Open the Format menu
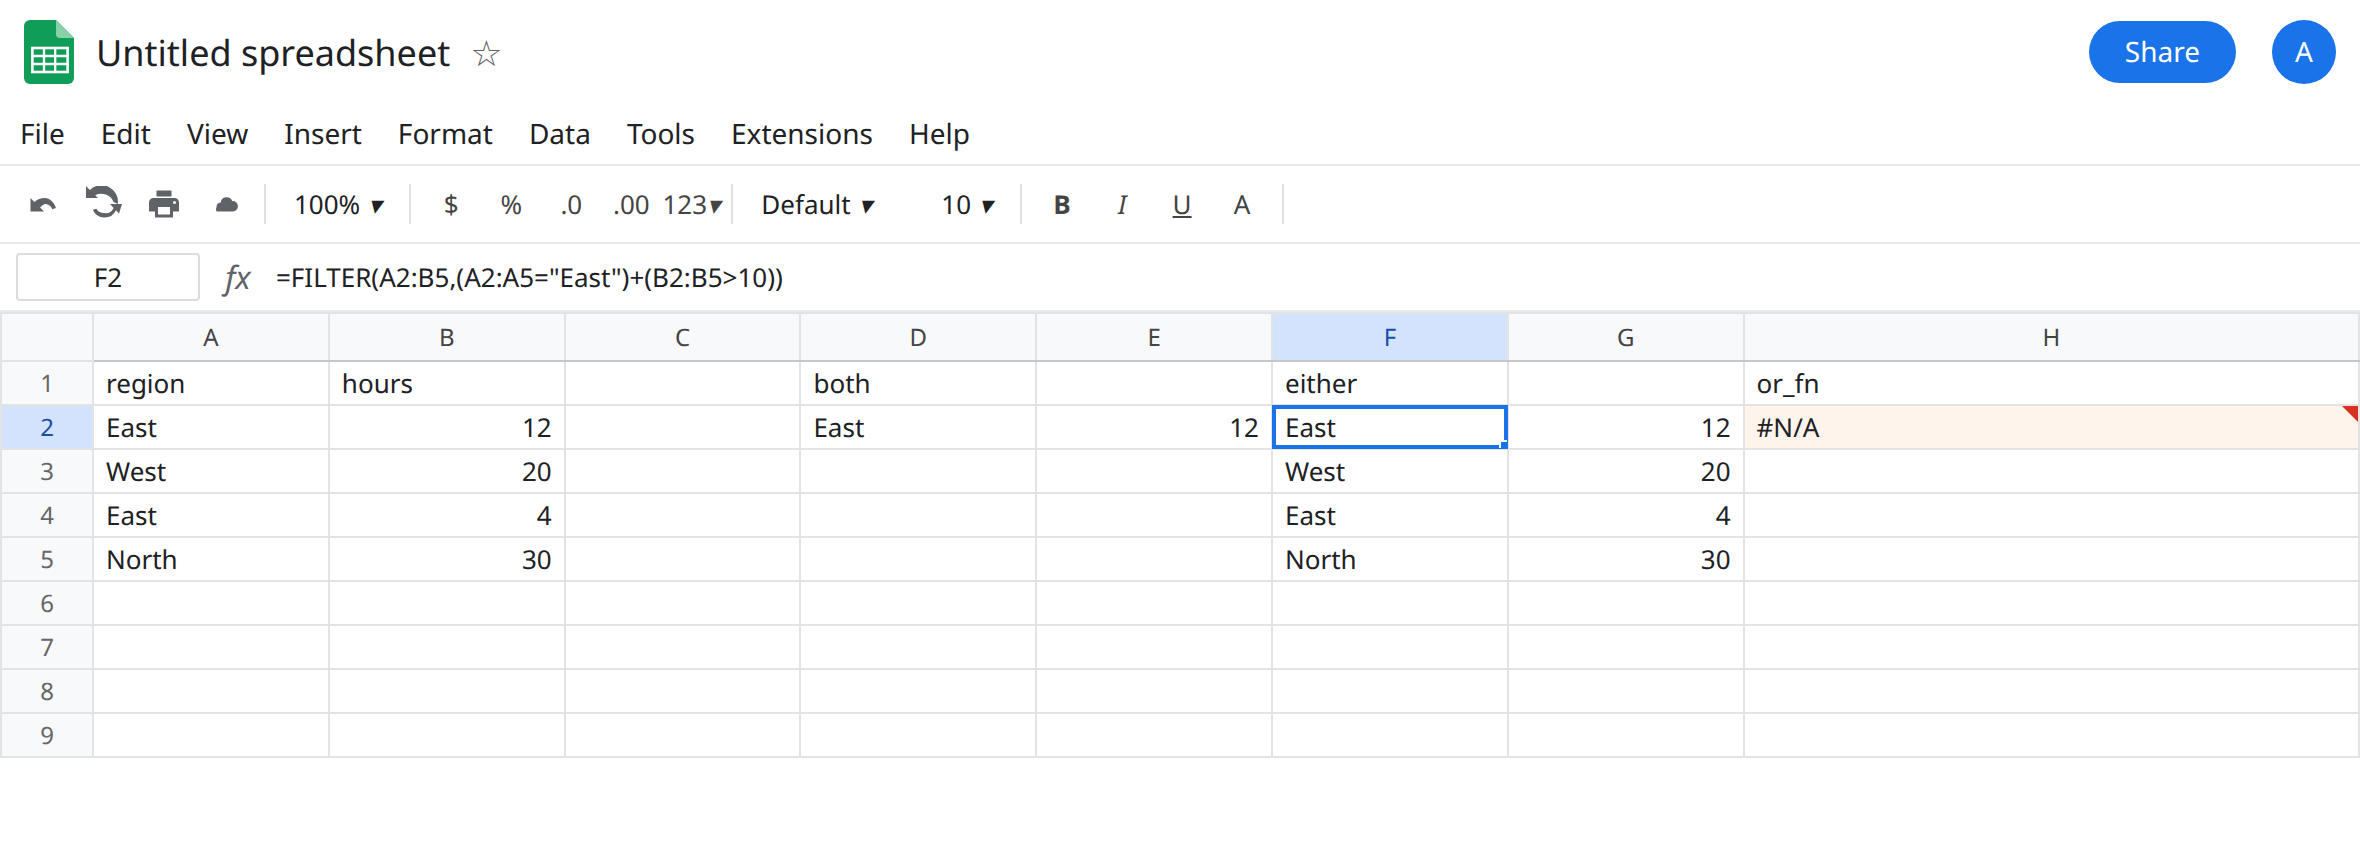This screenshot has width=2360, height=860. tap(445, 134)
